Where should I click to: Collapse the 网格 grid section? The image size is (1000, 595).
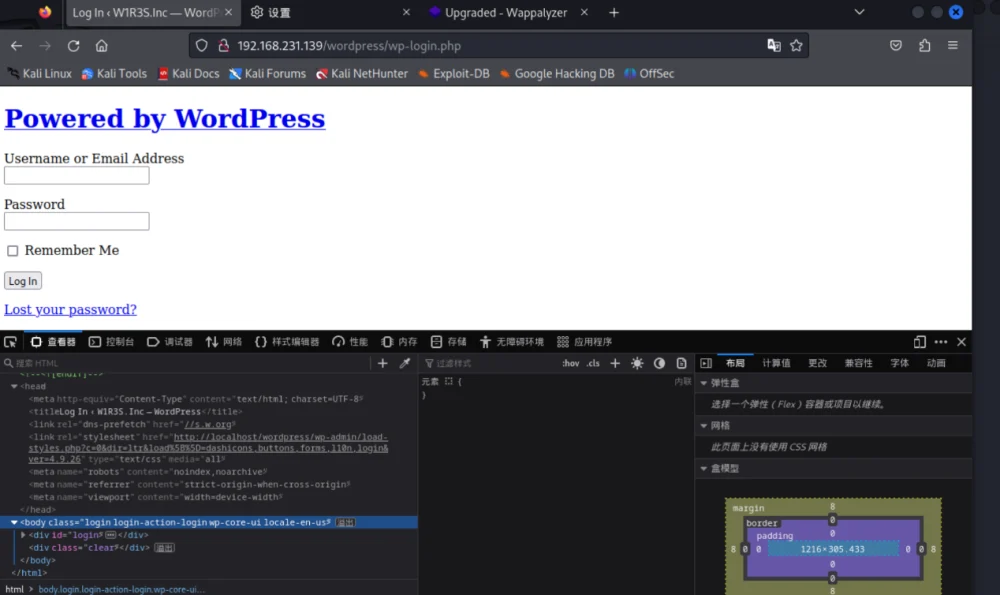coord(704,425)
